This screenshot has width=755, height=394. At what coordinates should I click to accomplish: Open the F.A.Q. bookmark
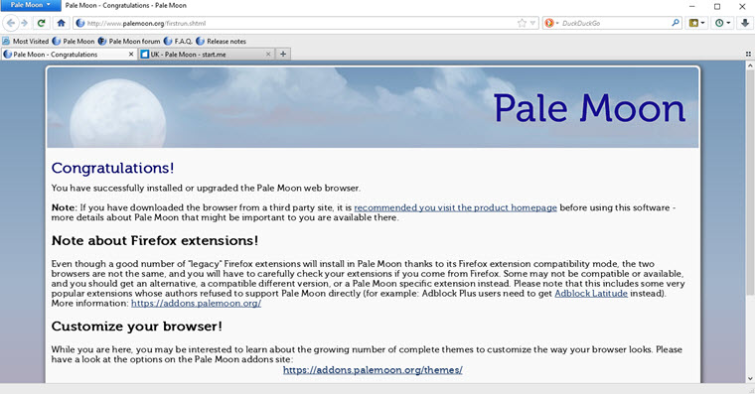click(178, 41)
